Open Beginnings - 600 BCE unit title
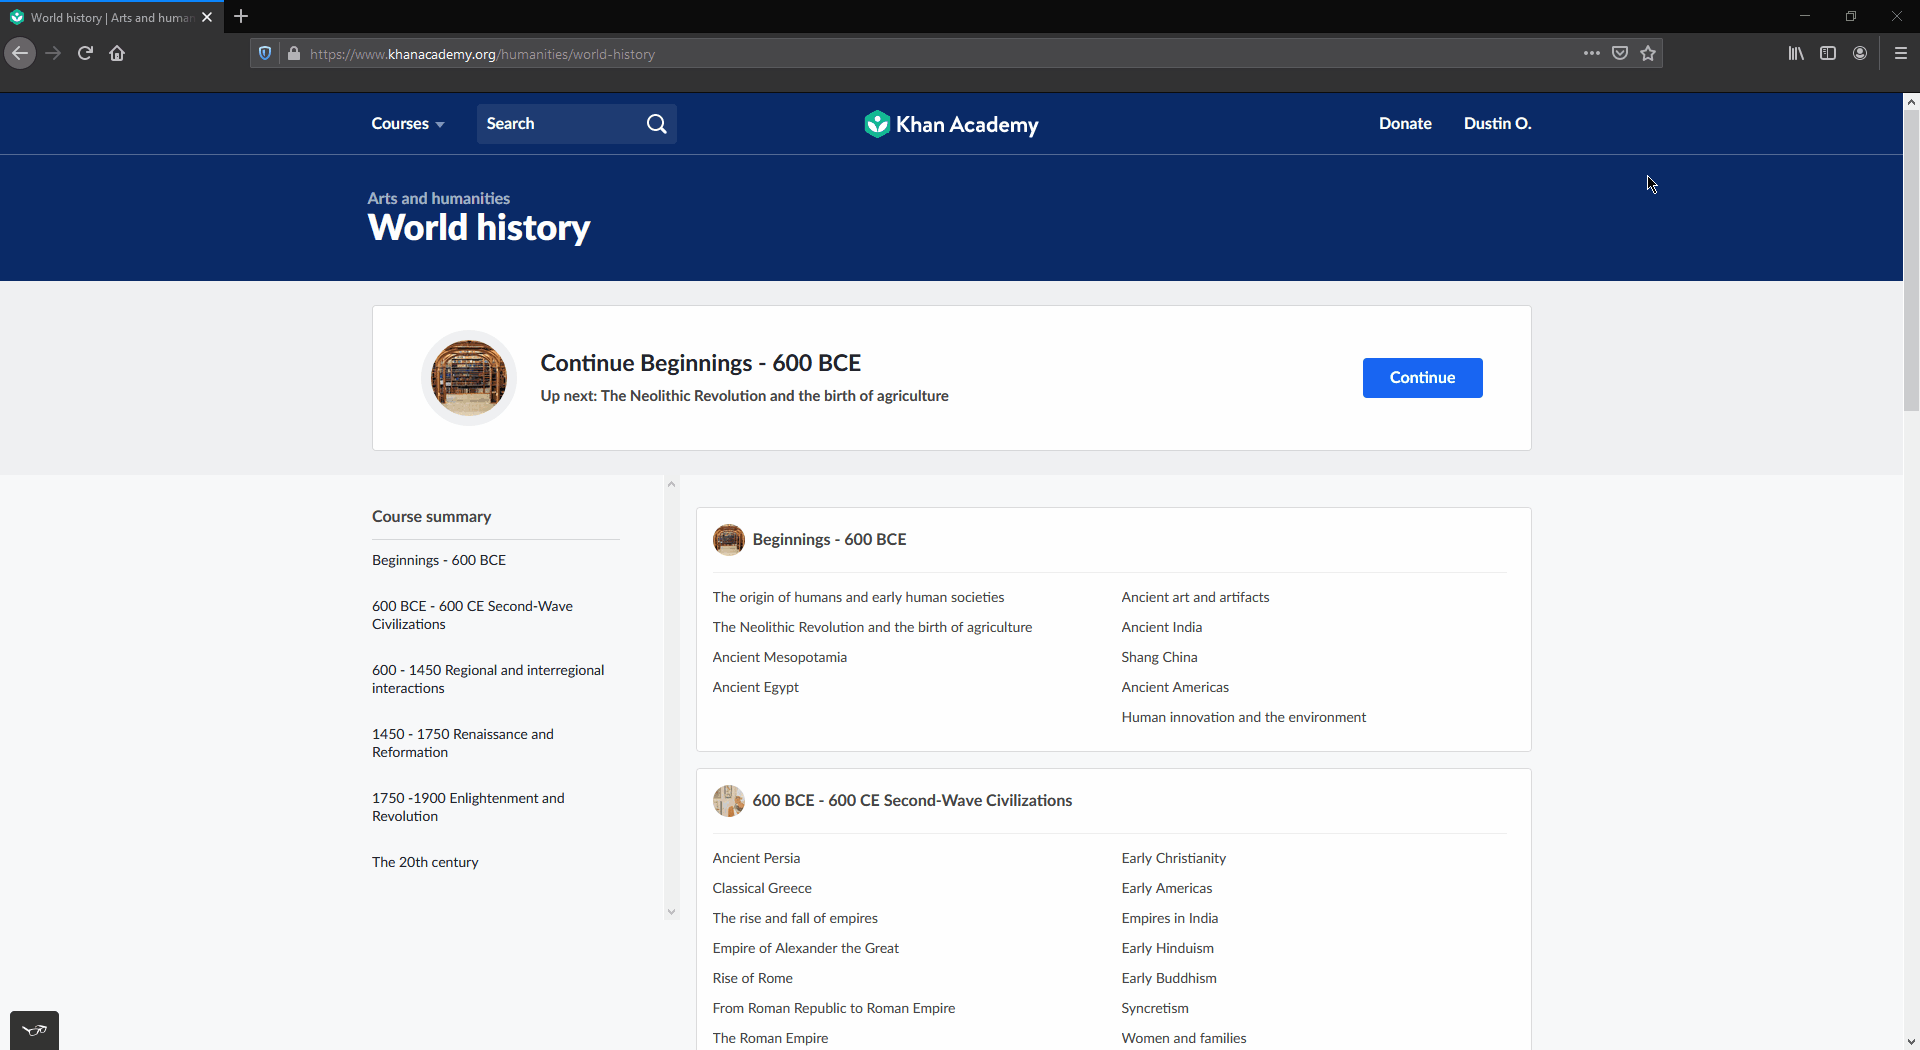The width and height of the screenshot is (1920, 1050). pyautogui.click(x=829, y=540)
